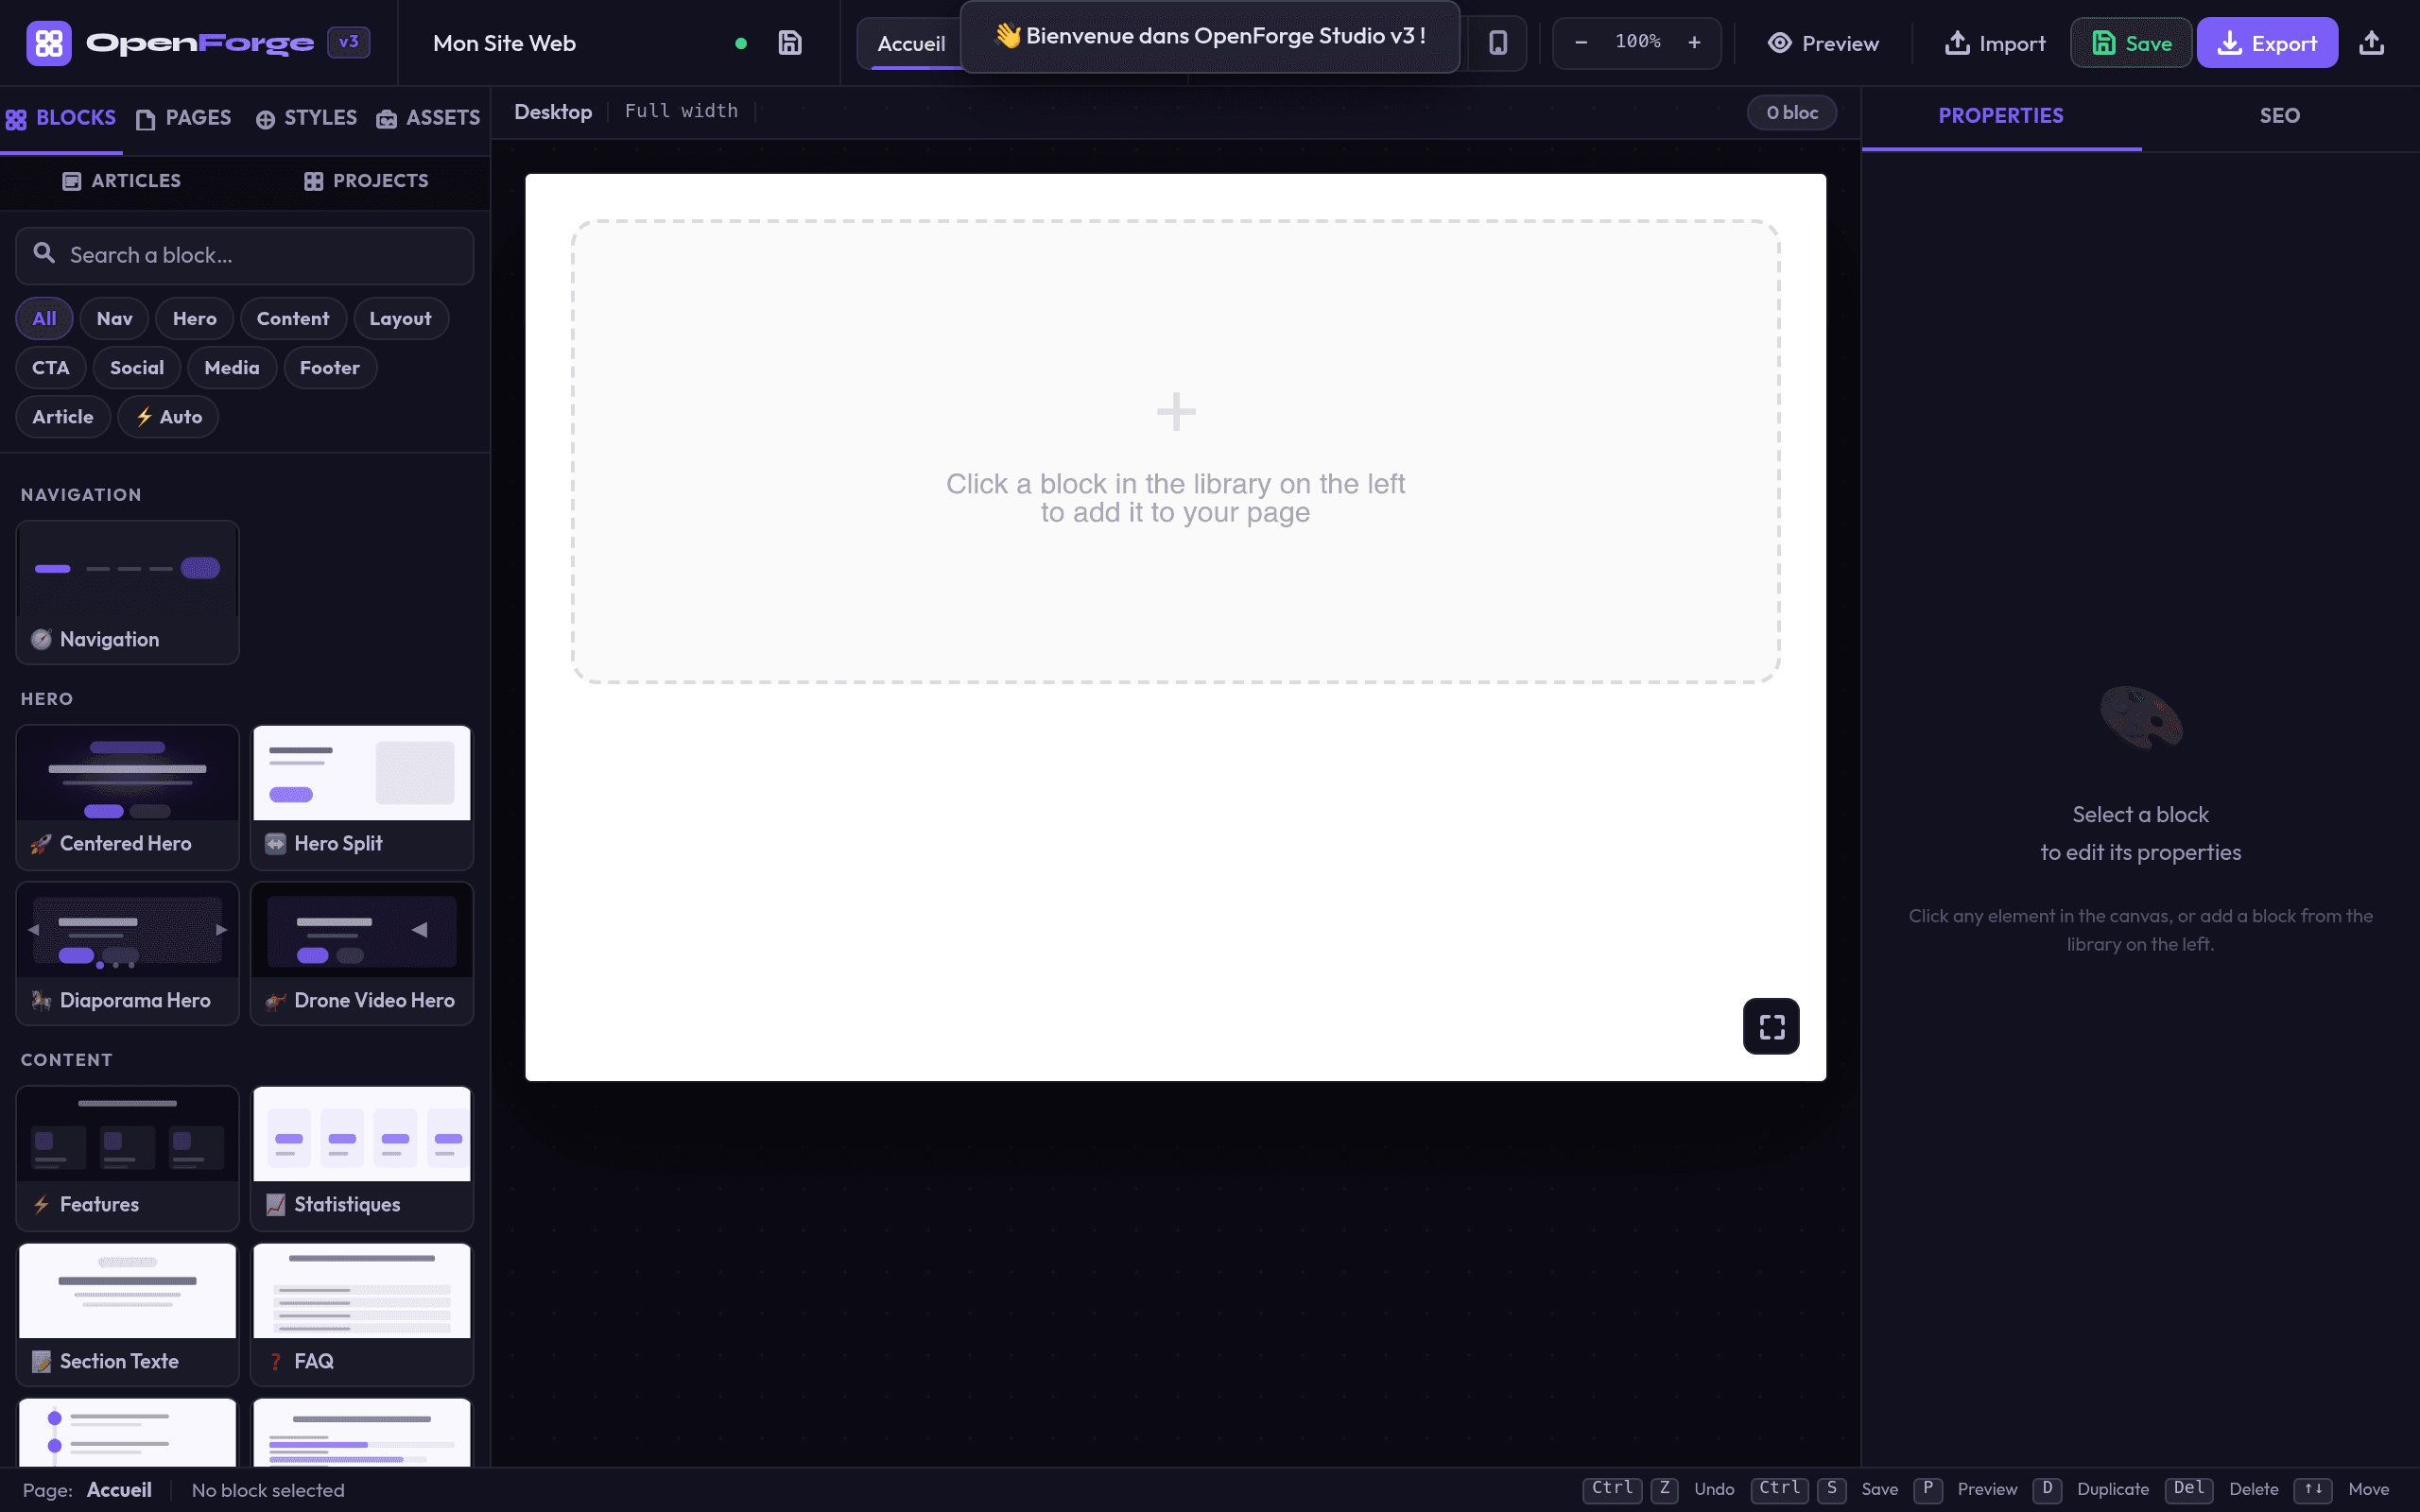Filter blocks by CTA
The width and height of the screenshot is (2420, 1512).
click(51, 367)
